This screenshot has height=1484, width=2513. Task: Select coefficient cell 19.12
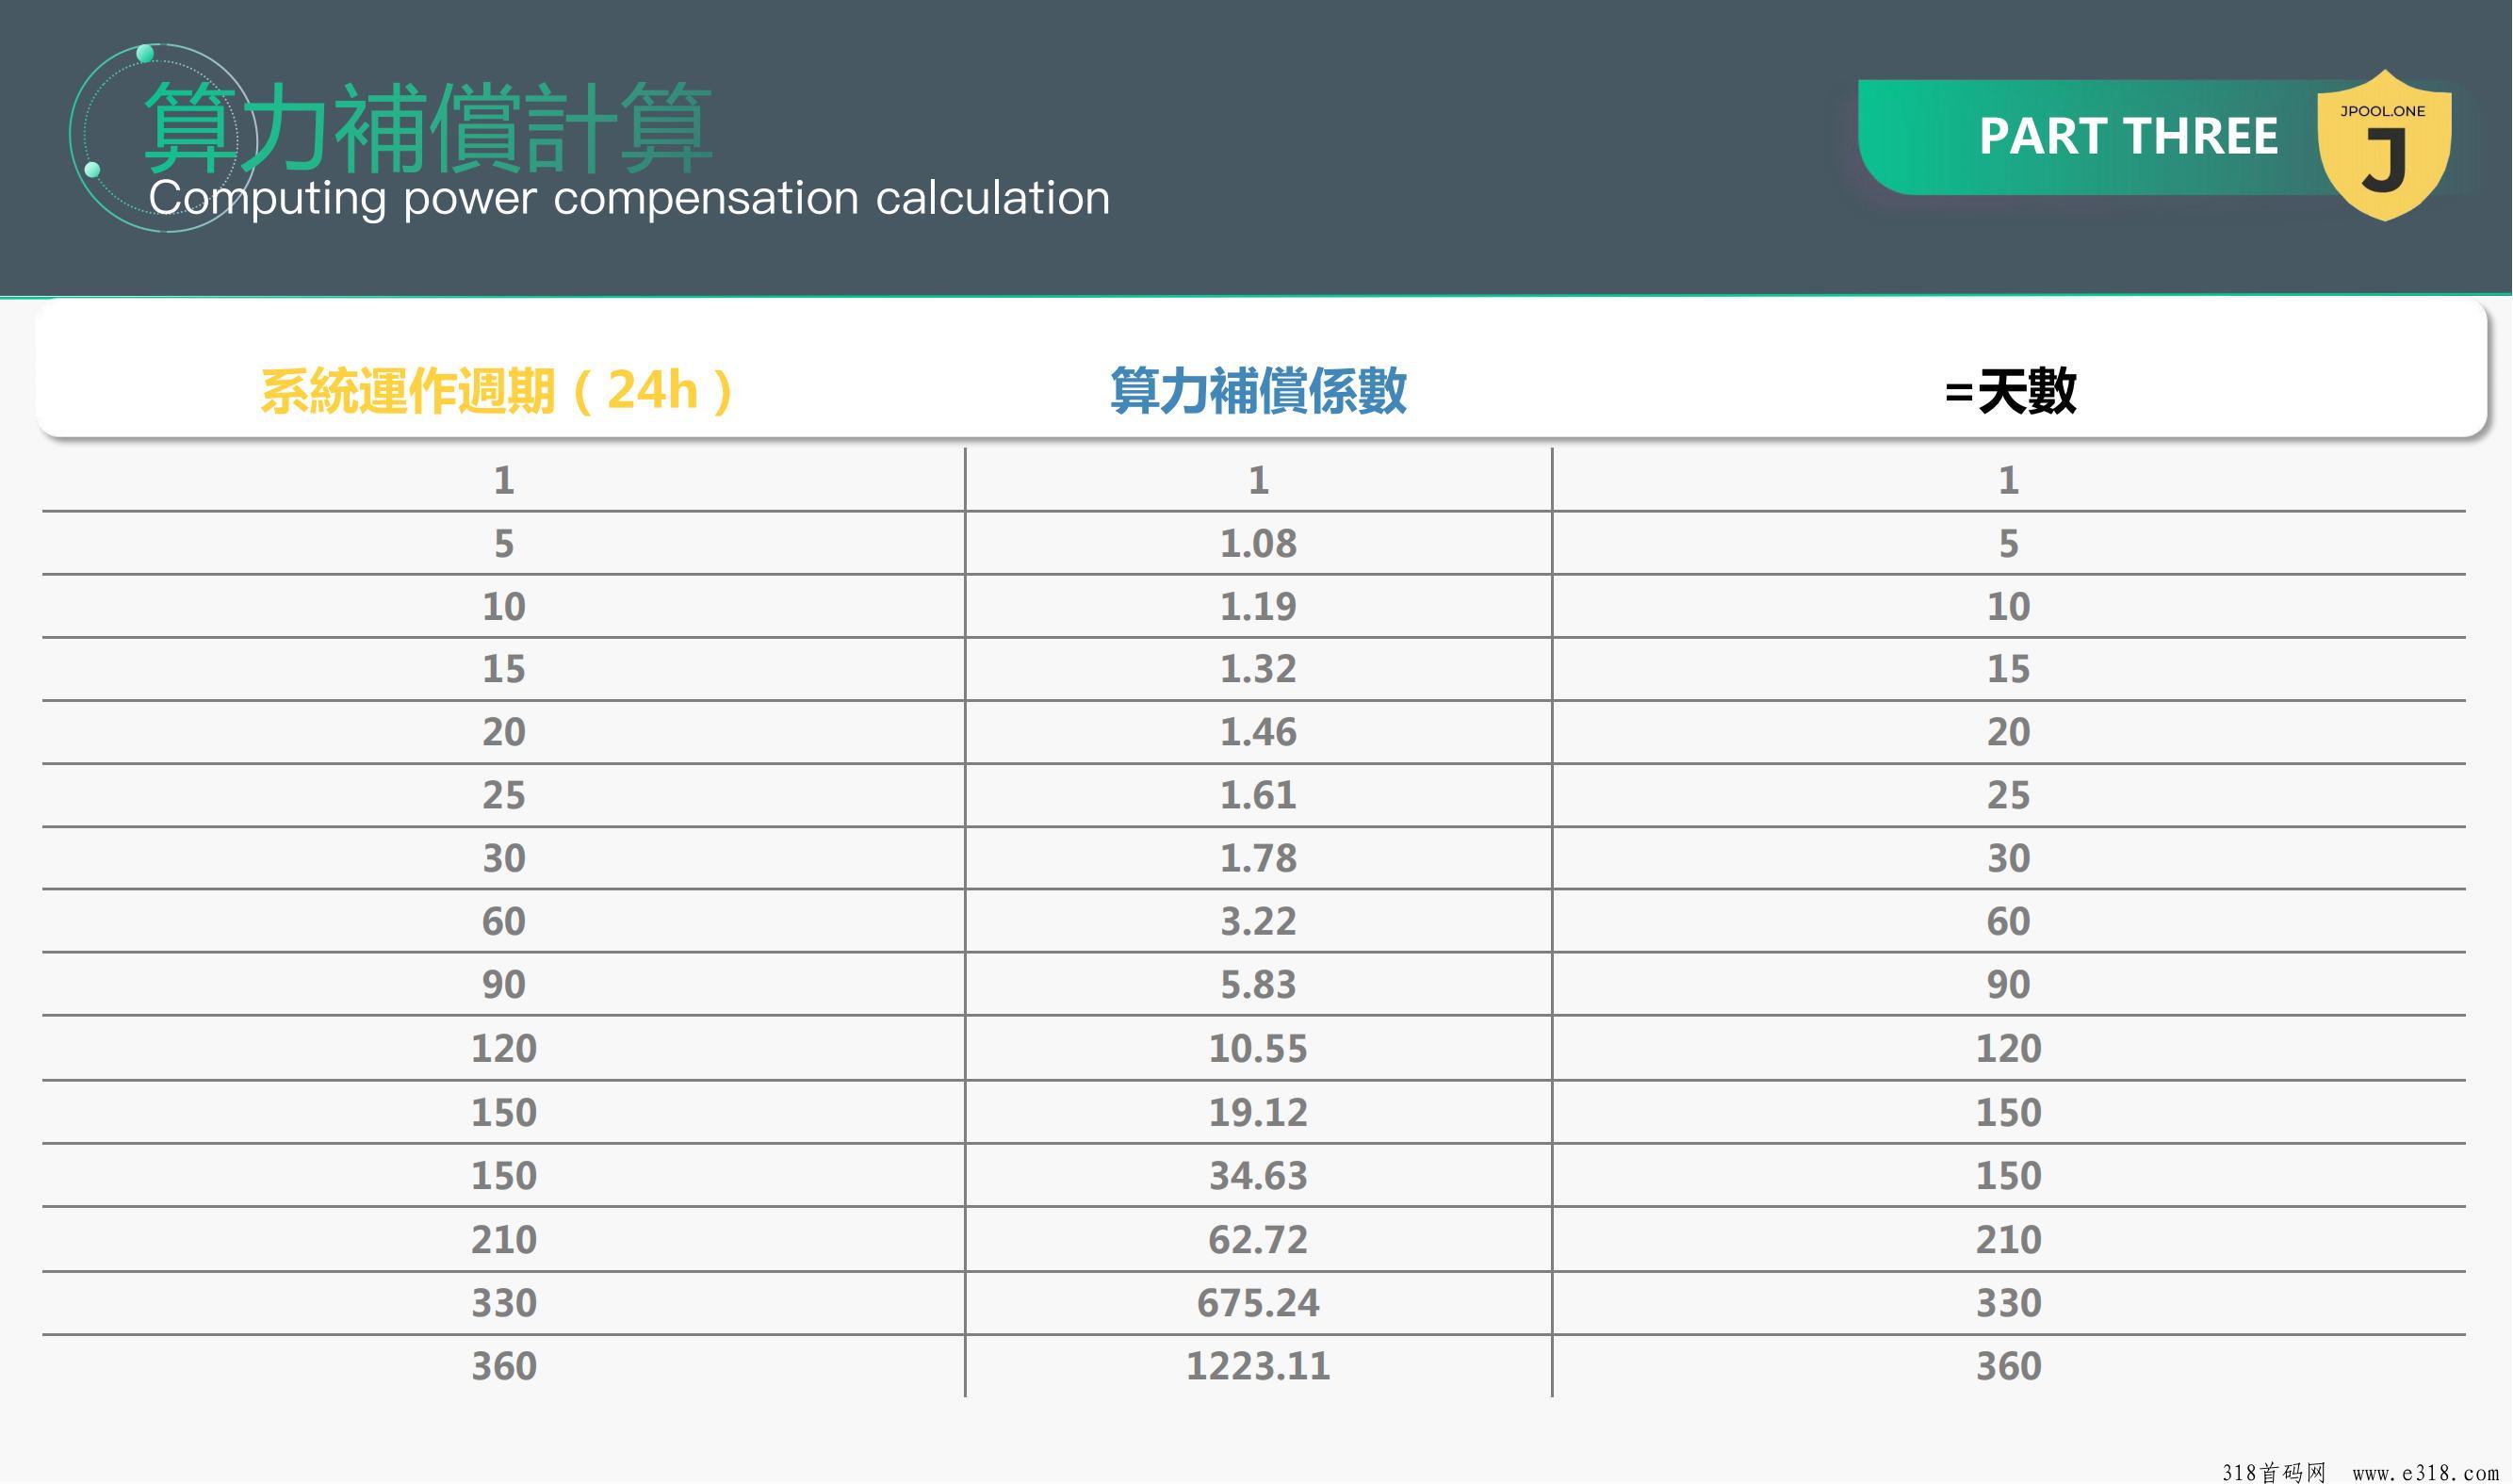[1258, 1112]
